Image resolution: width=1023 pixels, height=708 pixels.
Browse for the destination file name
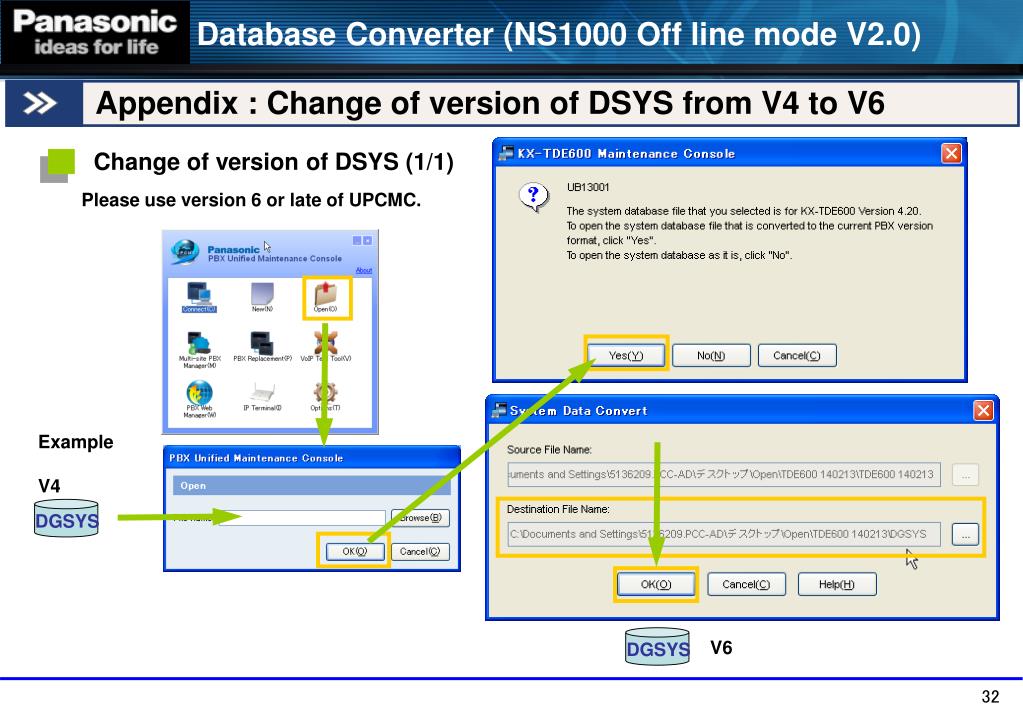pyautogui.click(x=965, y=534)
